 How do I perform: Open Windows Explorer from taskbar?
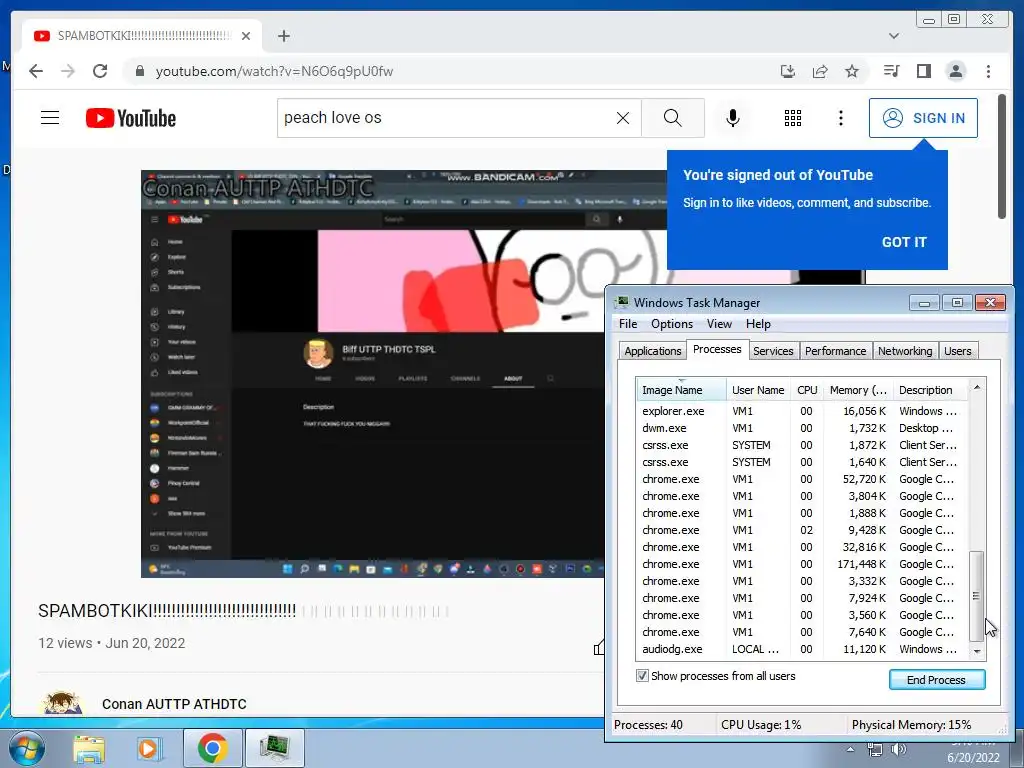(89, 749)
